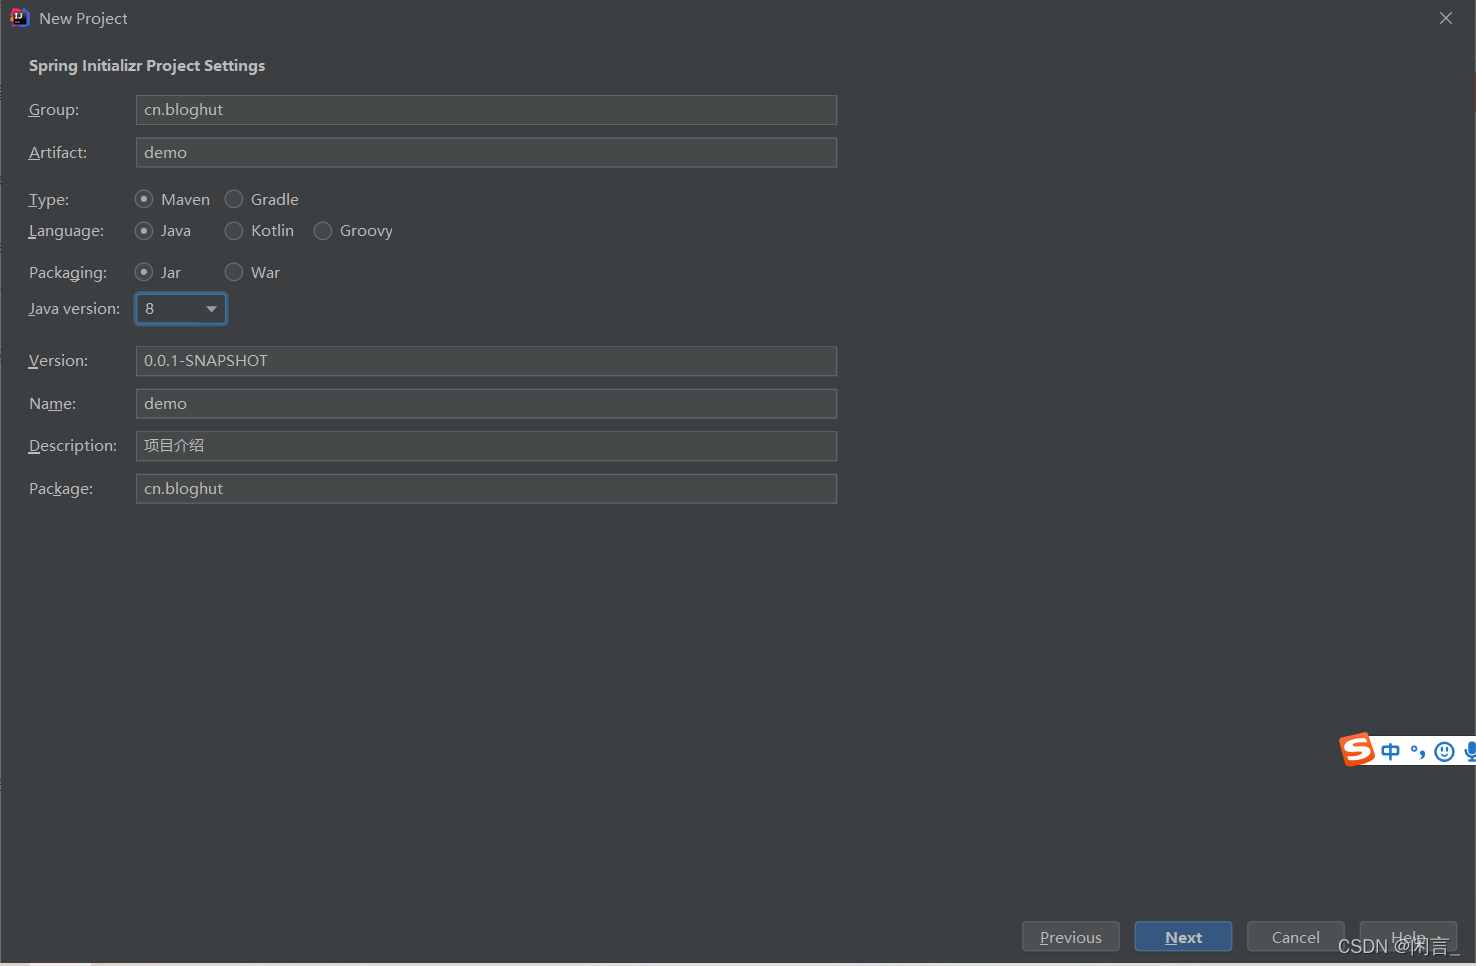Click the Name field containing demo
The height and width of the screenshot is (966, 1476).
(x=486, y=404)
